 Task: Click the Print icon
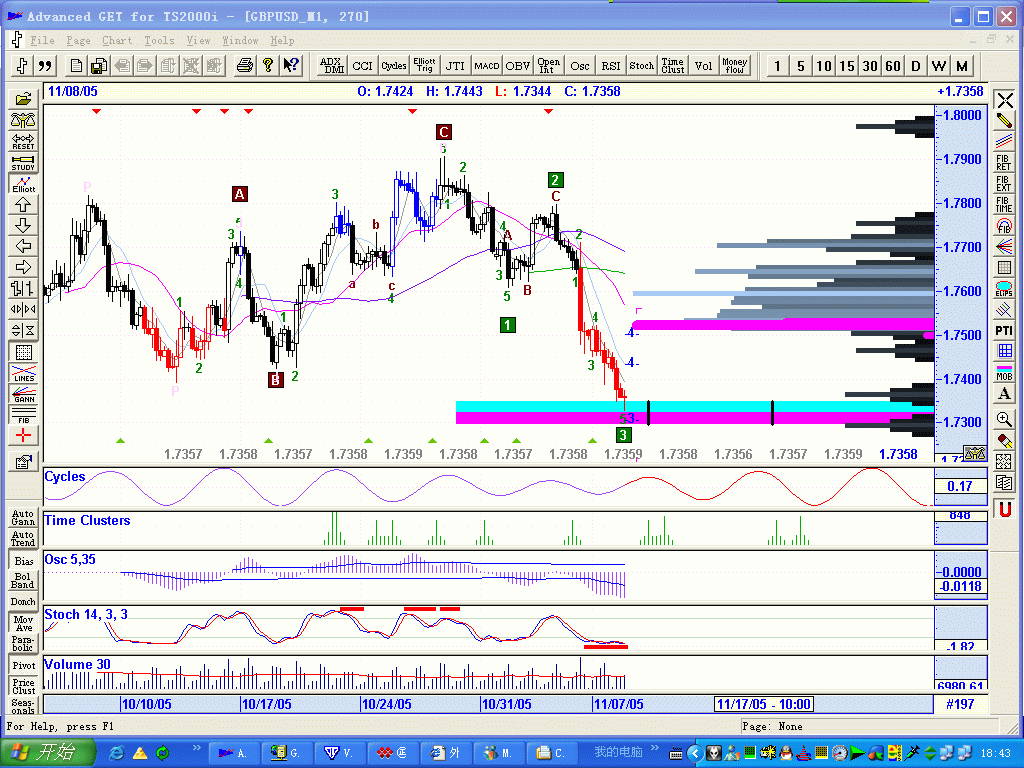point(245,65)
